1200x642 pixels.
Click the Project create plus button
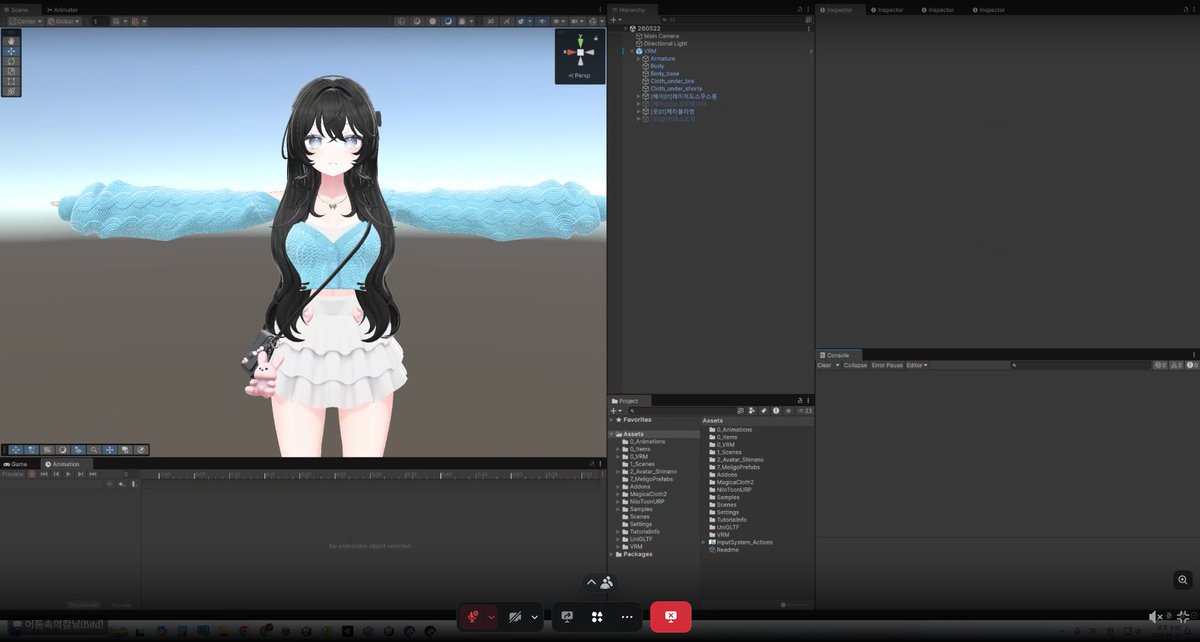(614, 411)
